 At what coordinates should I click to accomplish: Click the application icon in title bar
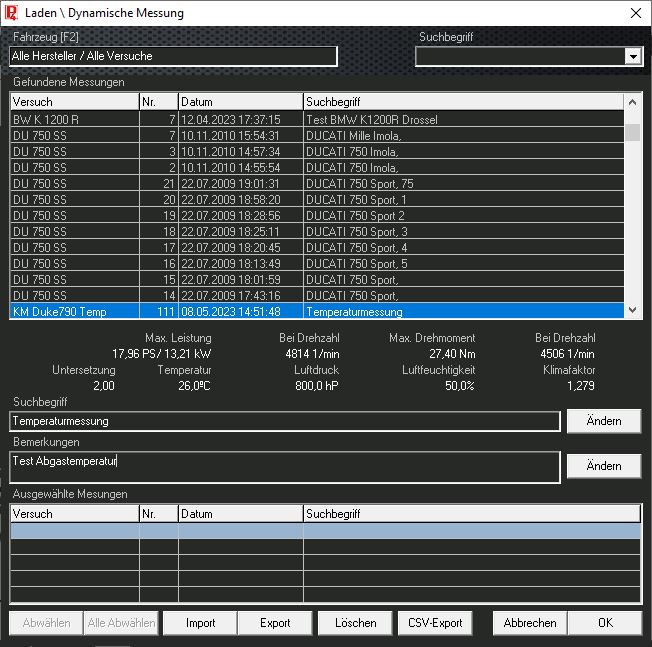[13, 13]
